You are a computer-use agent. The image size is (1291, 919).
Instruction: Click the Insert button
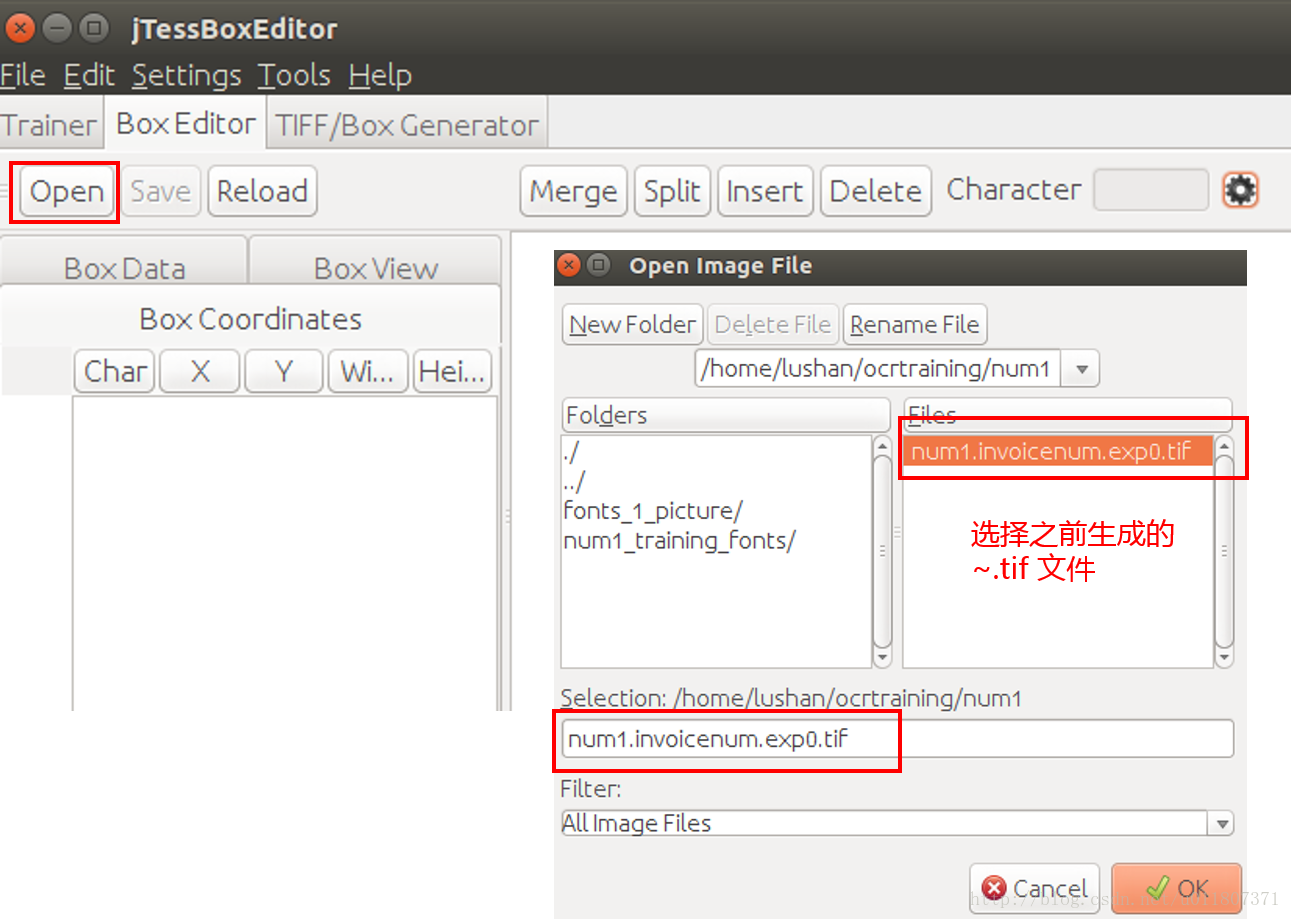[765, 191]
